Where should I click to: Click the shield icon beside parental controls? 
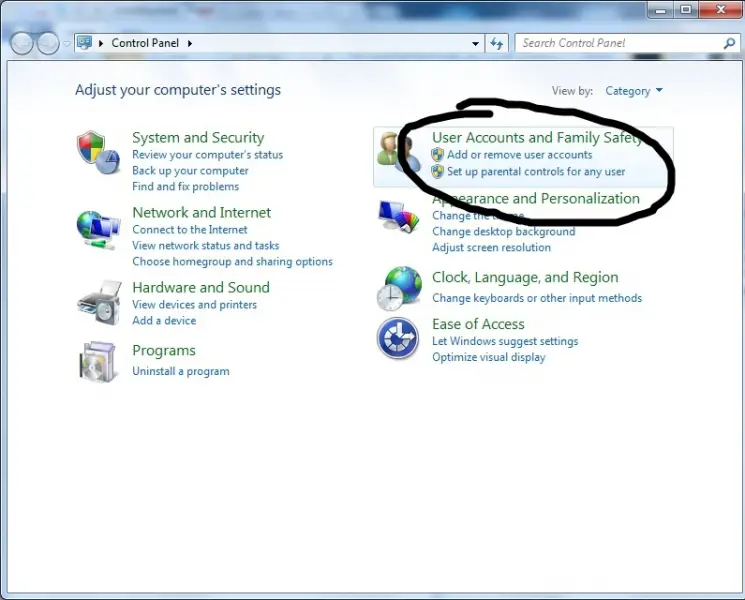(x=438, y=171)
